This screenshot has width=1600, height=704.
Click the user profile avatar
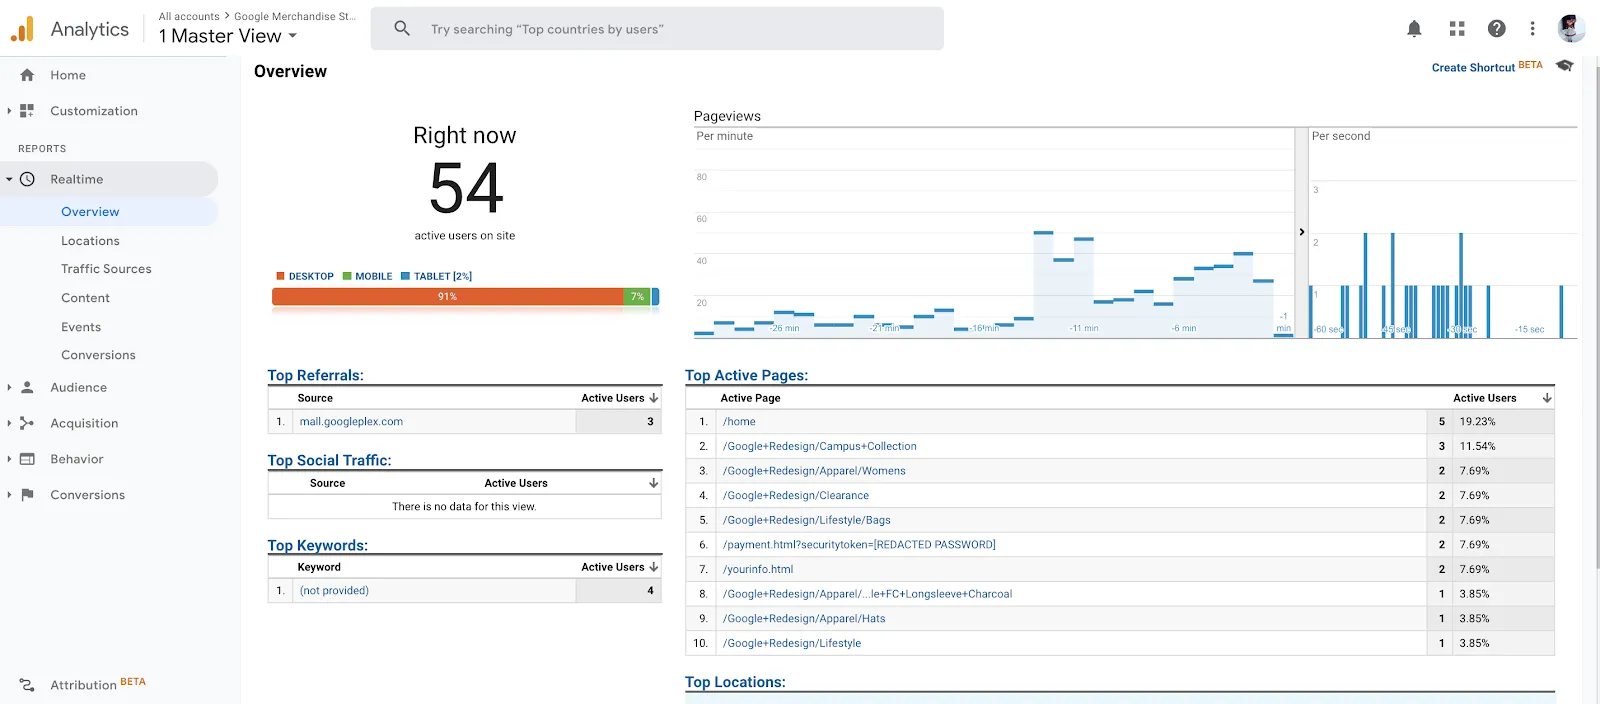[x=1571, y=28]
